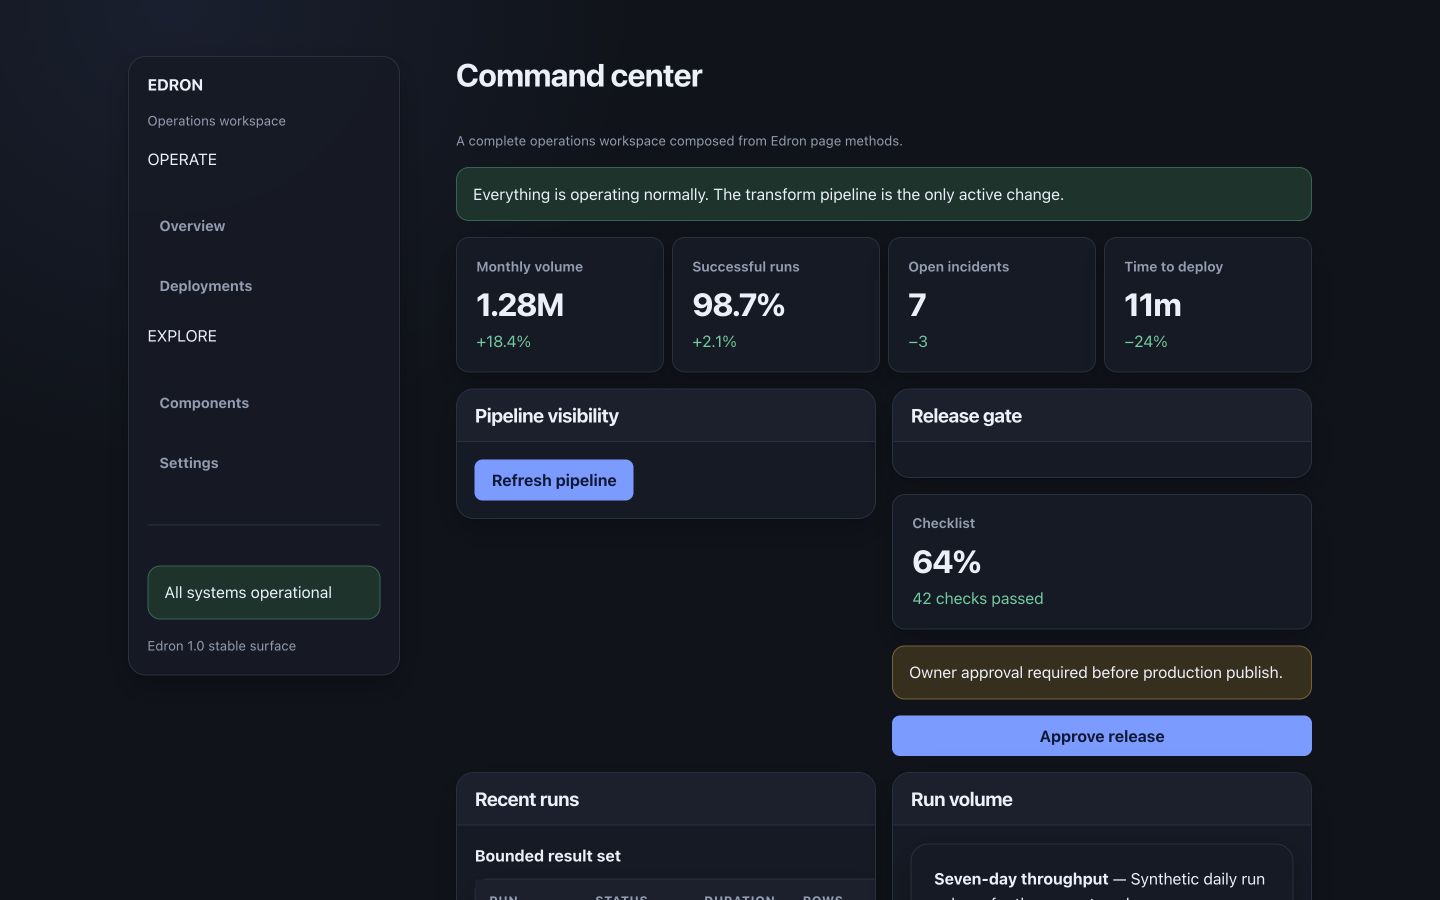Click the Bounded result set label
This screenshot has width=1440, height=900.
(x=548, y=856)
